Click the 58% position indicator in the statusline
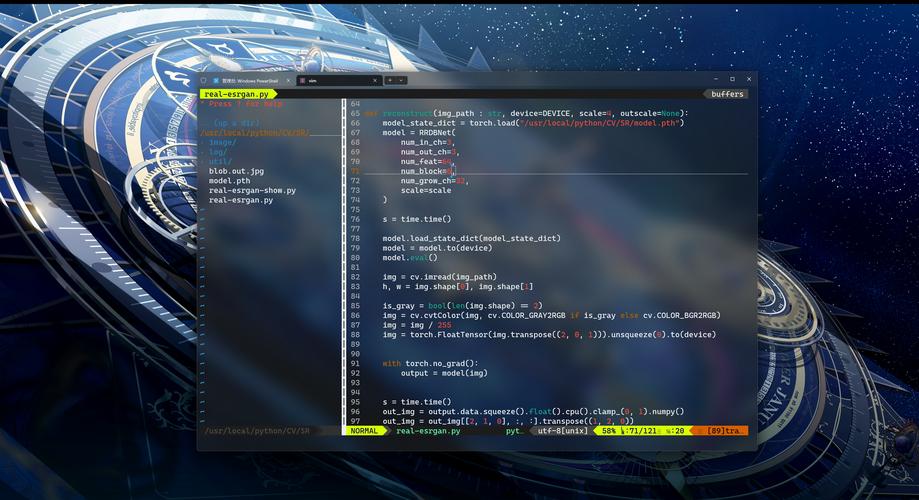Viewport: 919px width, 500px height. pos(609,431)
